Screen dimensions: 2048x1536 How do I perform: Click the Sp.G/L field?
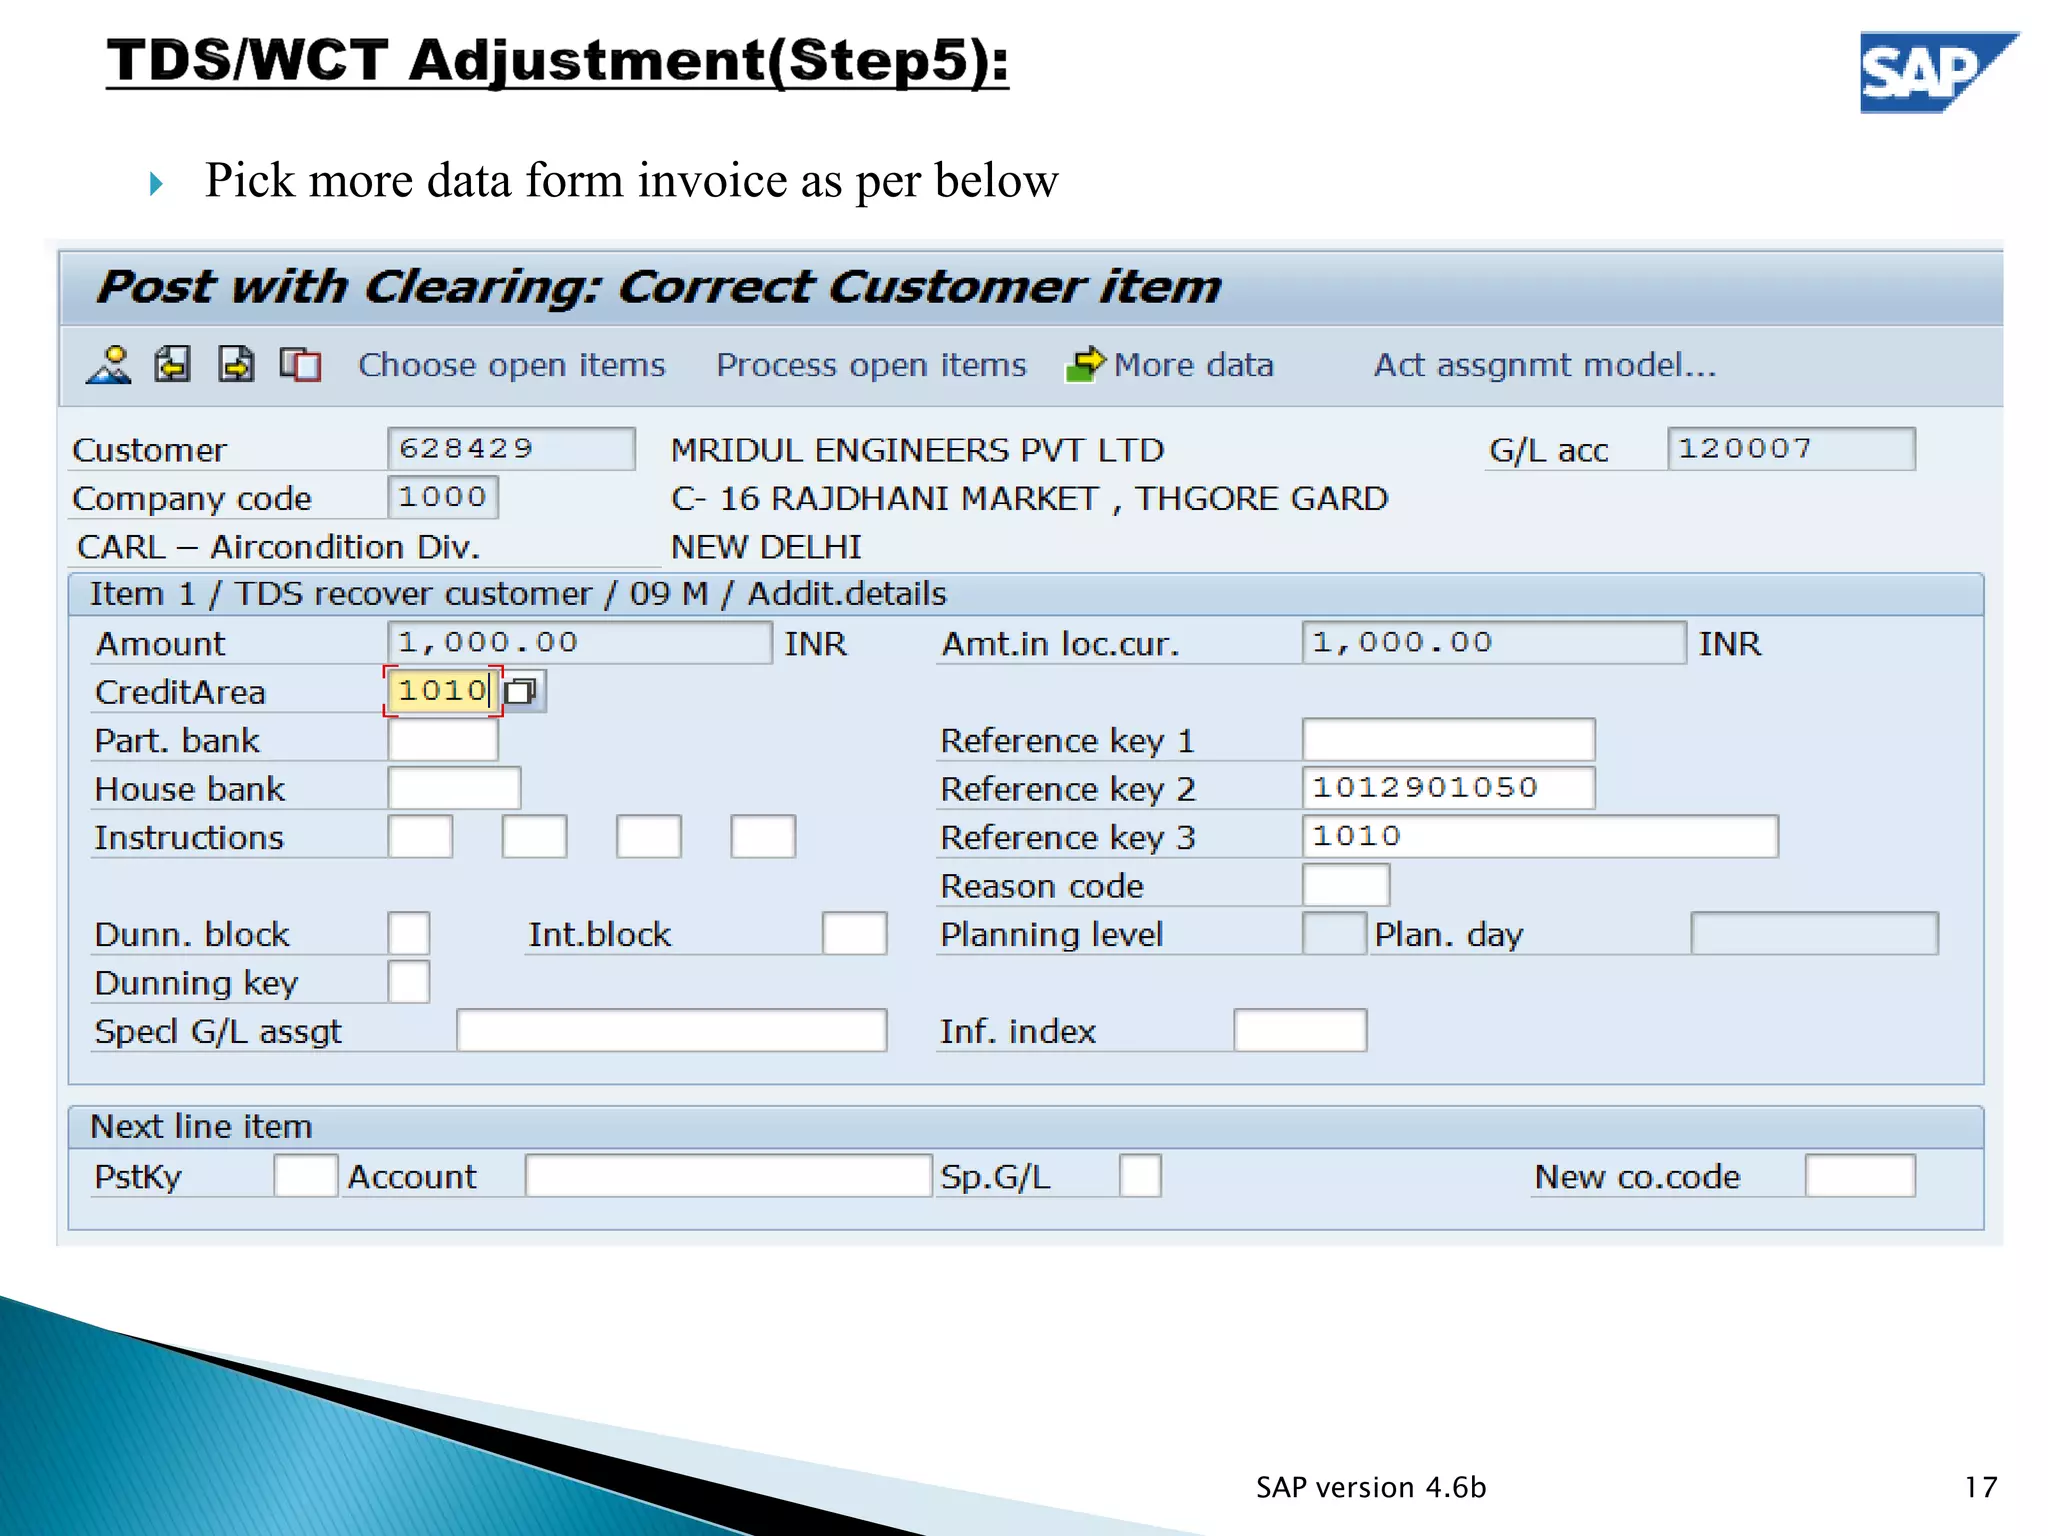coord(1140,1176)
